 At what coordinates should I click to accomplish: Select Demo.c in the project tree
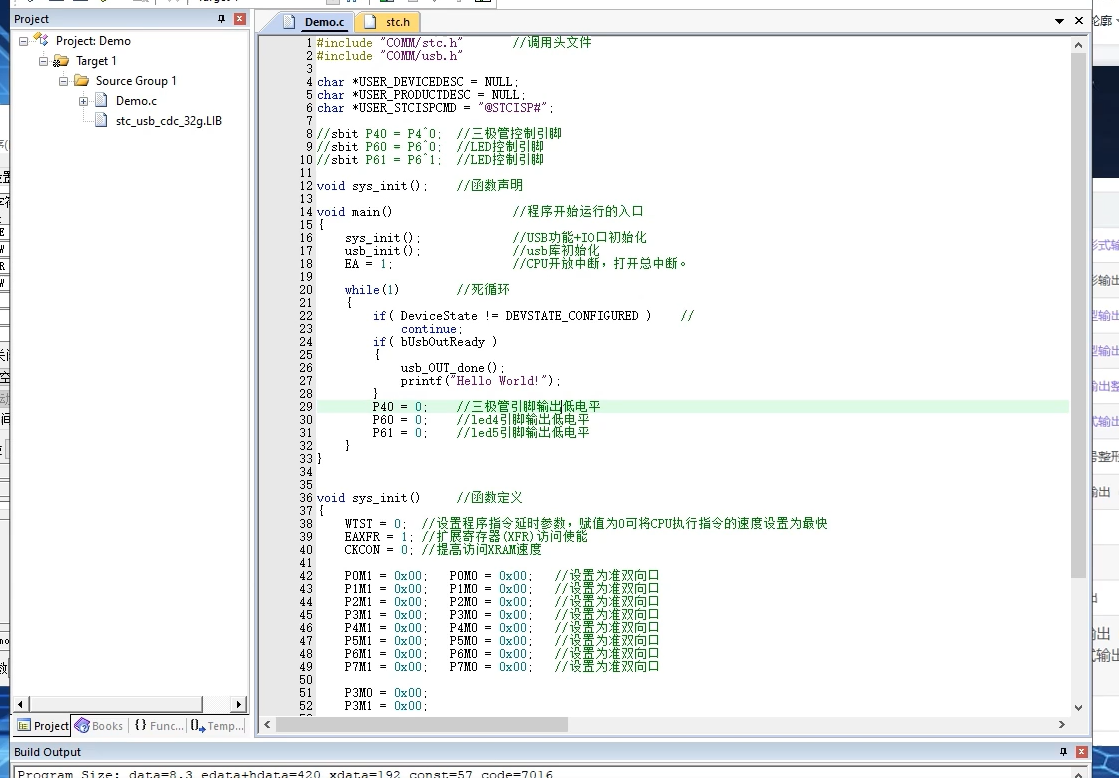click(x=136, y=101)
